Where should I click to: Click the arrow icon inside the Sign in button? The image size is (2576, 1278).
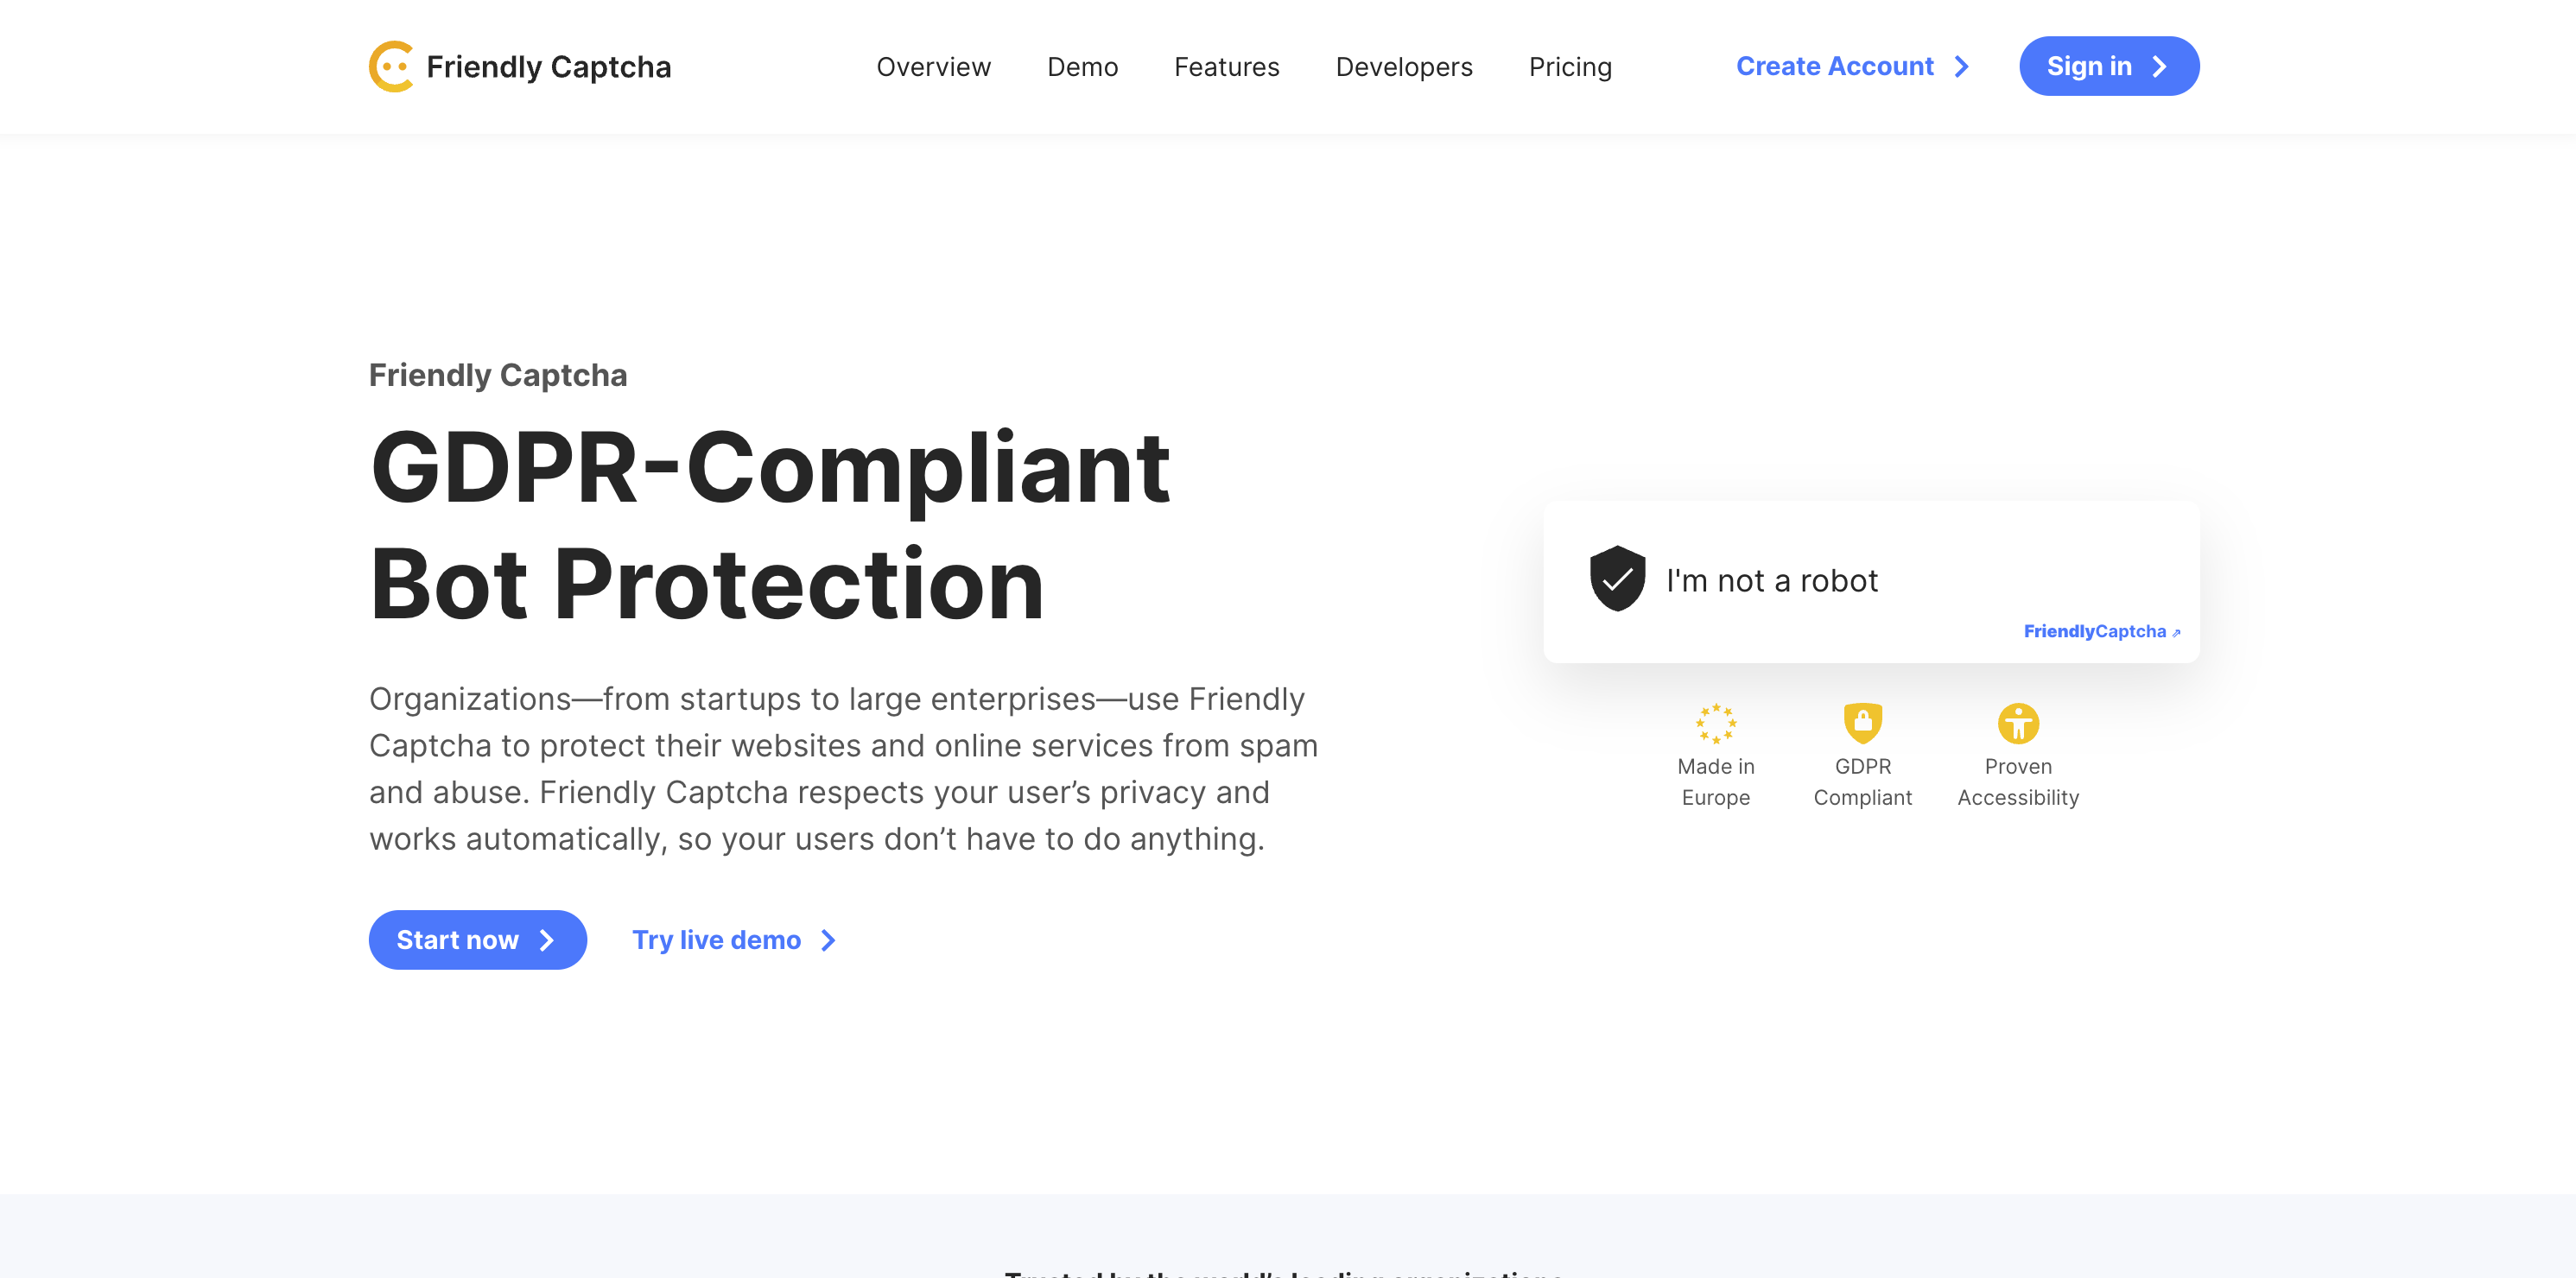point(2159,66)
